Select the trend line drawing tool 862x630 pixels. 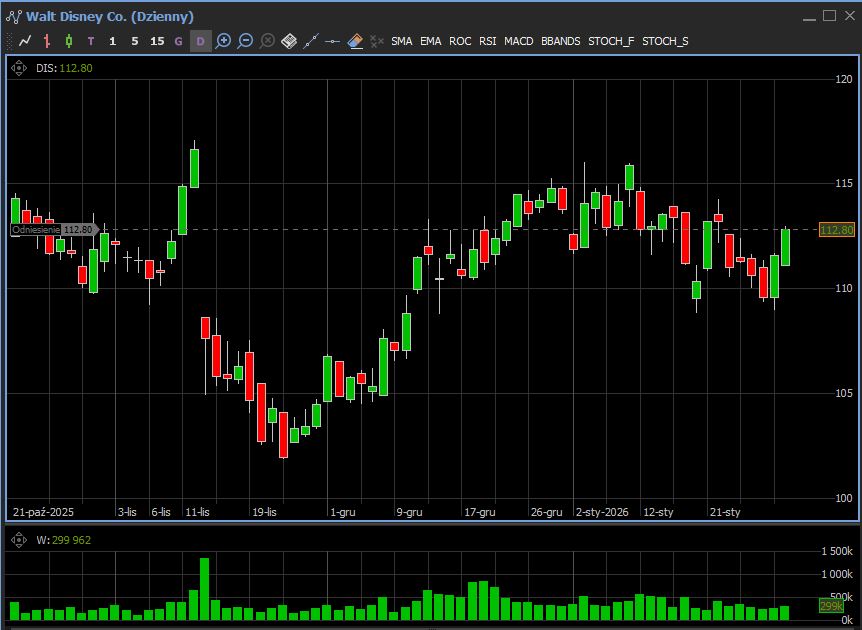click(x=311, y=41)
